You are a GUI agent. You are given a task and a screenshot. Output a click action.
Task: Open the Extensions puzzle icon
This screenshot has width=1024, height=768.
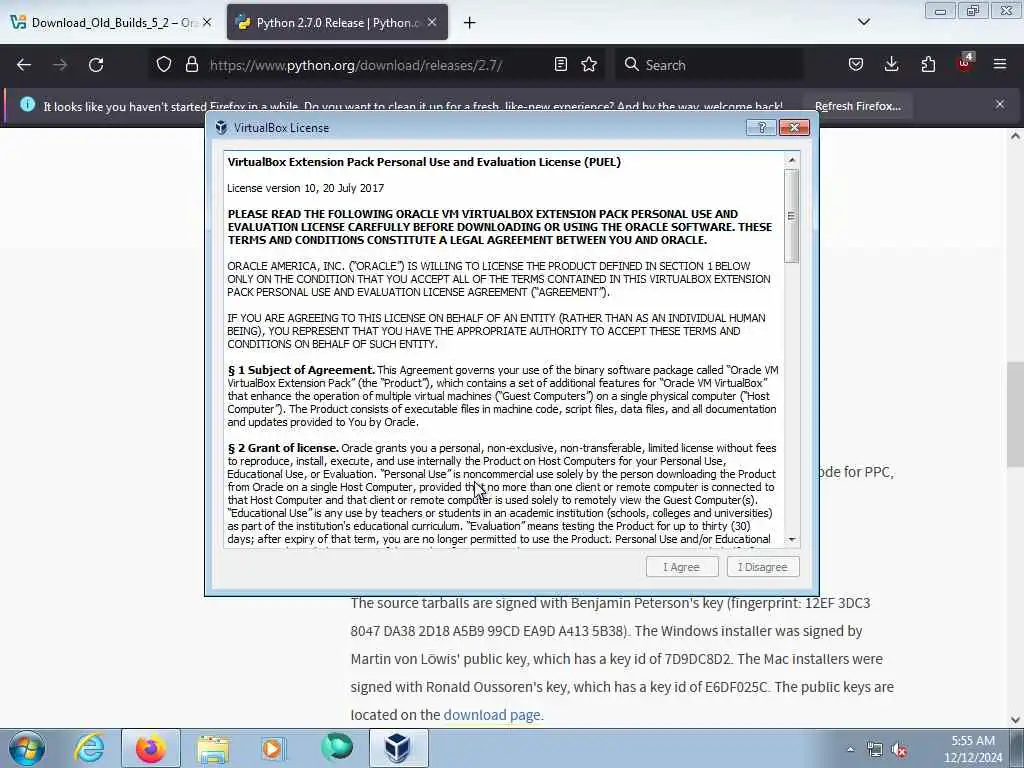(928, 65)
